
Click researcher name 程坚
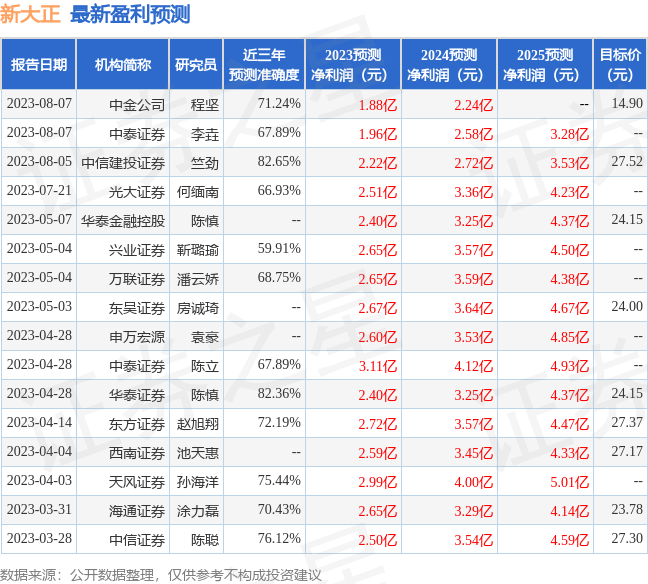(x=205, y=105)
